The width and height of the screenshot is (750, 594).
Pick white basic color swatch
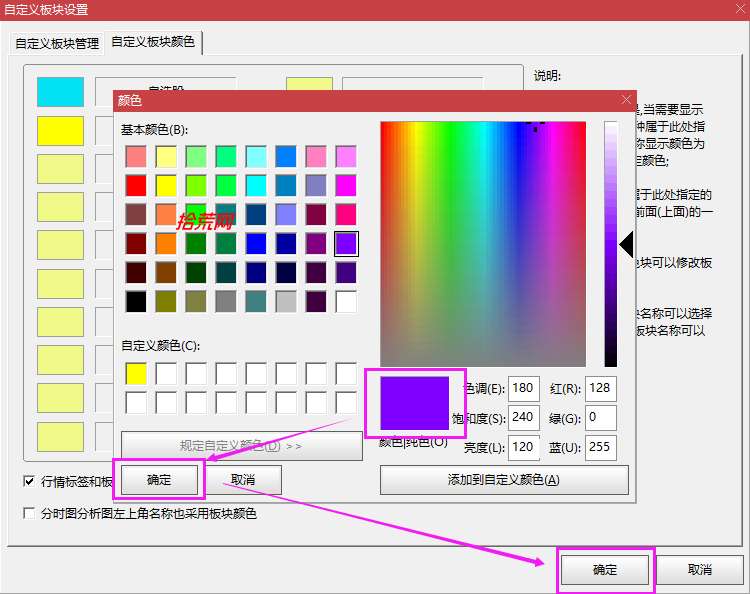coord(346,302)
